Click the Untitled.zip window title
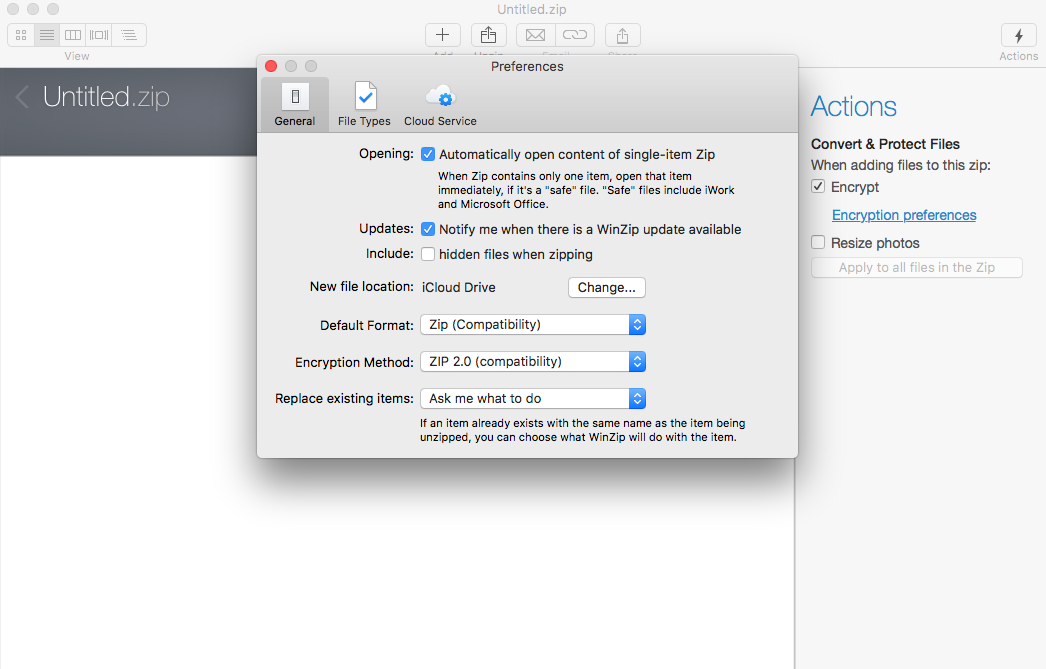 [x=532, y=9]
